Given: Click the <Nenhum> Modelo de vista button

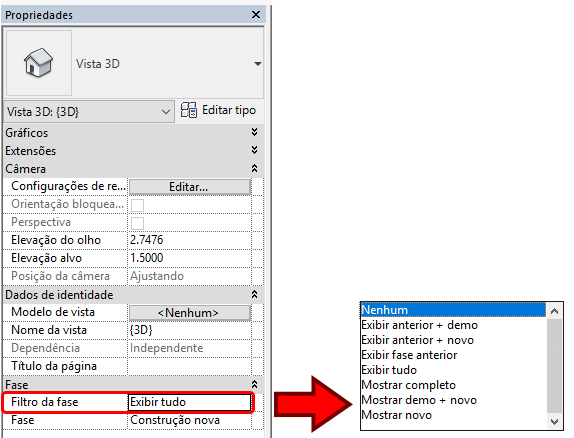Looking at the screenshot, I should 190,313.
